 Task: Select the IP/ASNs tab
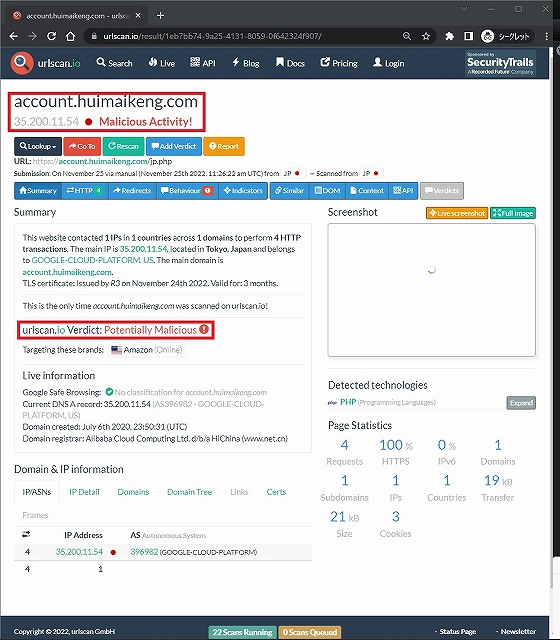[x=37, y=492]
